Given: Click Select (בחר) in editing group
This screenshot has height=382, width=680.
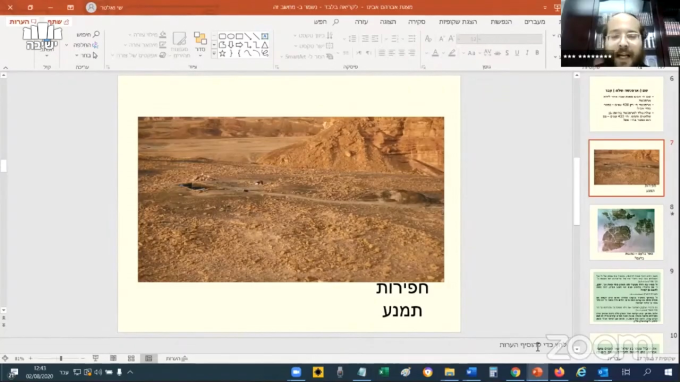Looking at the screenshot, I should [x=86, y=56].
